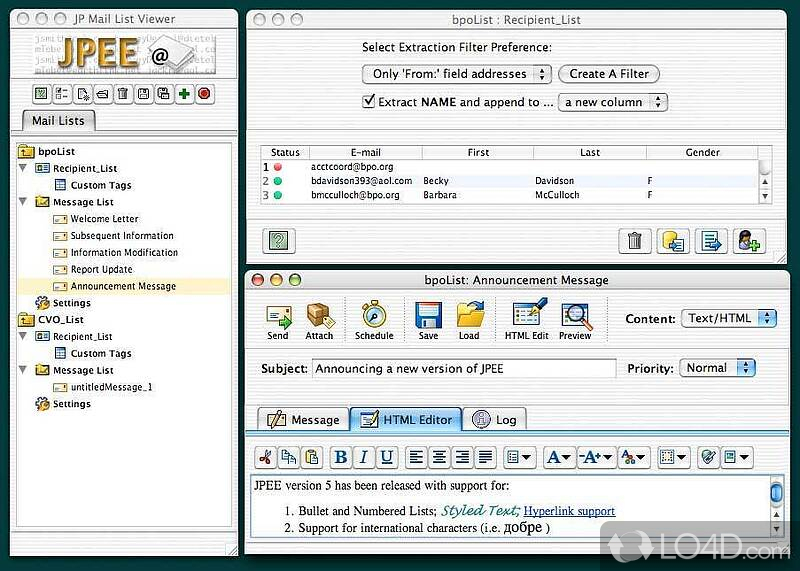This screenshot has width=800, height=571.
Task: Uncheck the Extract NAME checkbox
Action: (x=369, y=102)
